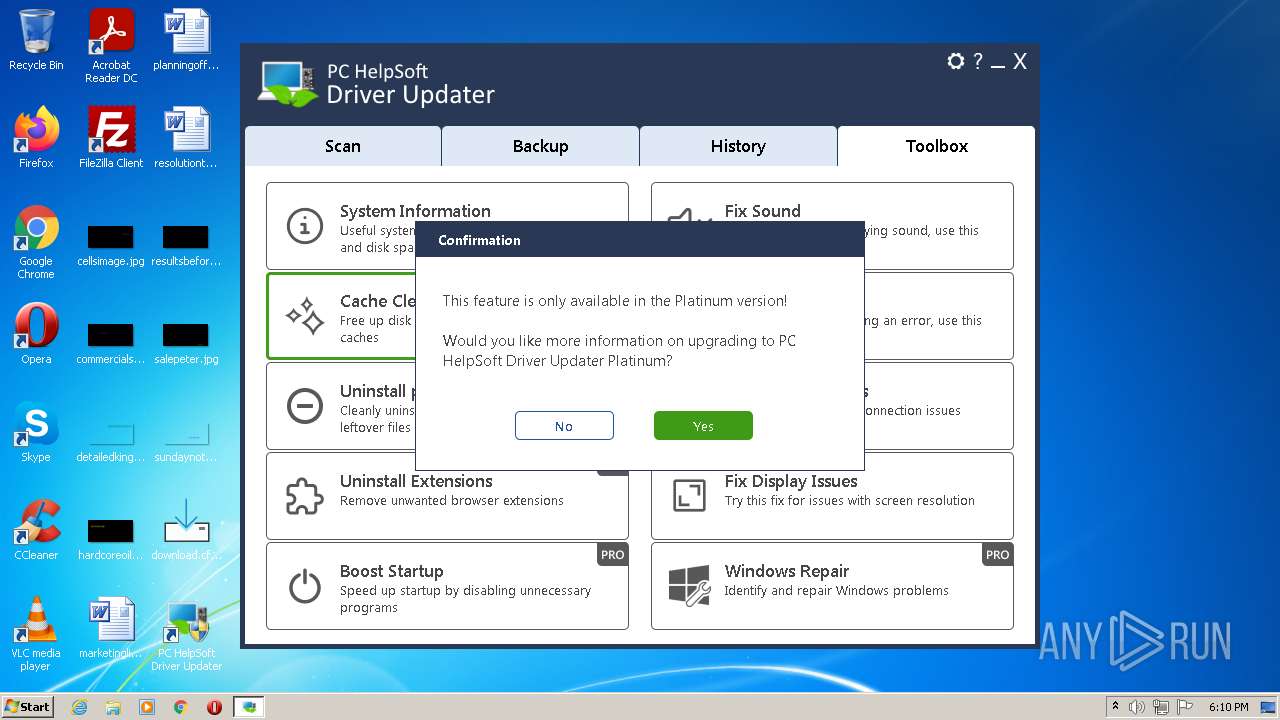
Task: Select cellsimage.jpg file on desktop
Action: (111, 246)
